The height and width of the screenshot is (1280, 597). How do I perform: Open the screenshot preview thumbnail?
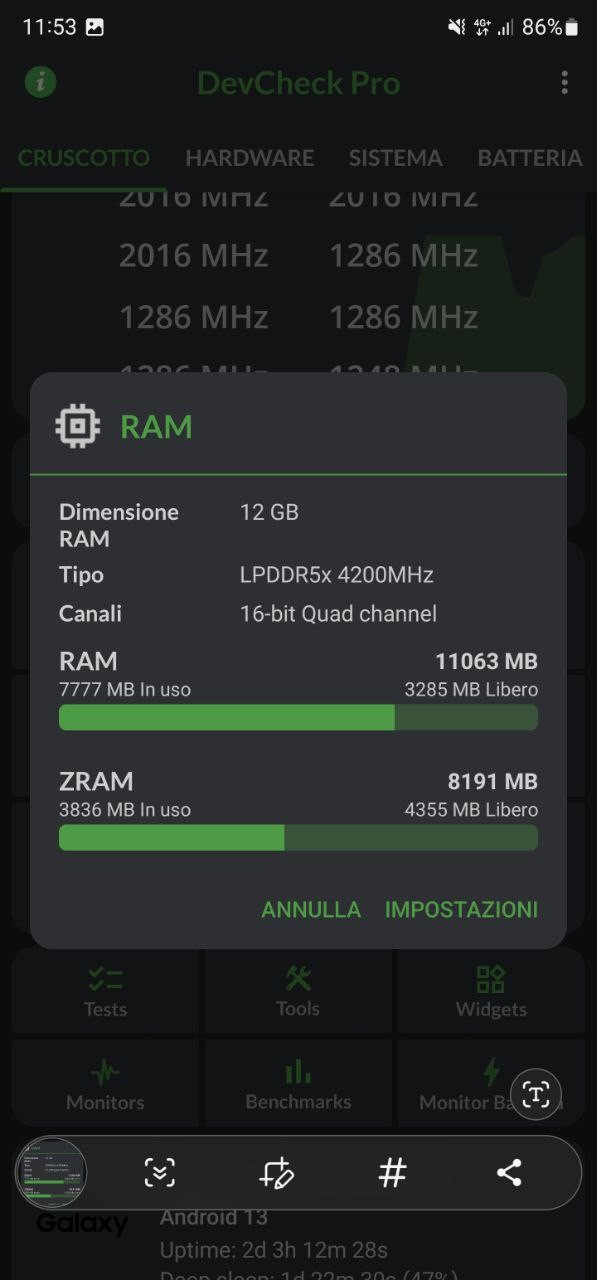[52, 1173]
